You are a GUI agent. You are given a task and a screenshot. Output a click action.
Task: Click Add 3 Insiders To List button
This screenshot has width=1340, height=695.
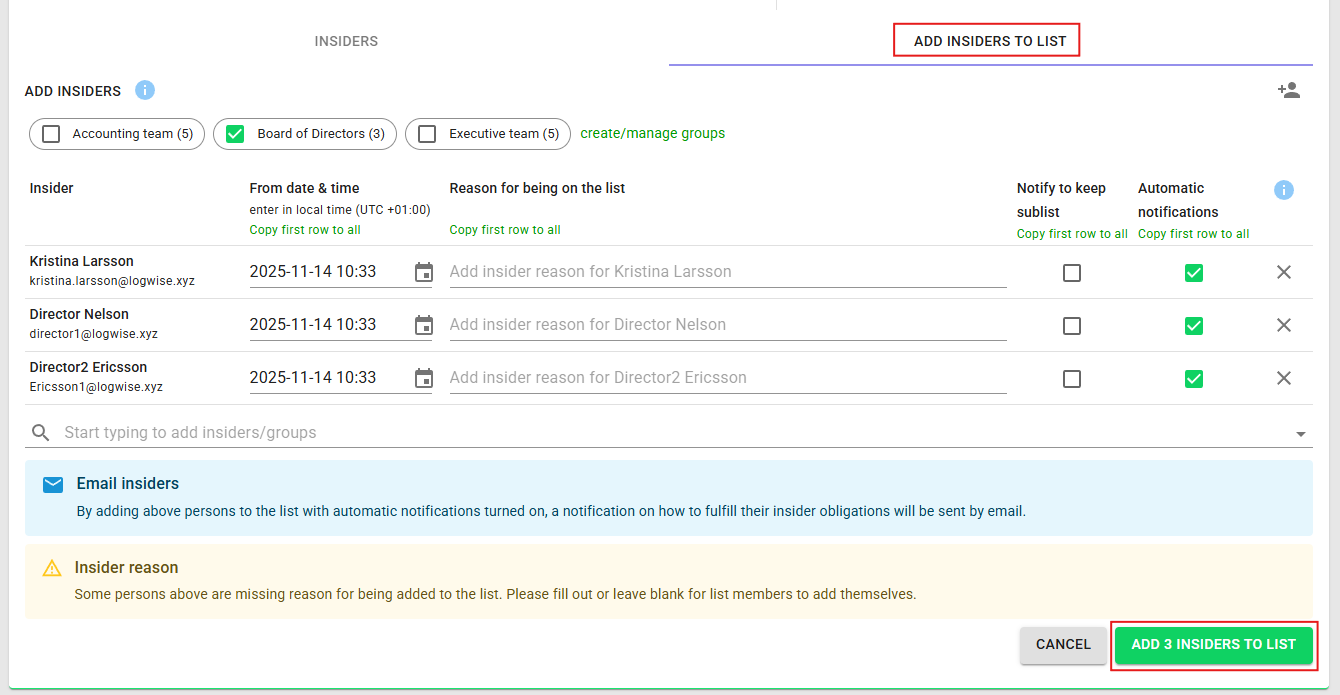click(1213, 645)
